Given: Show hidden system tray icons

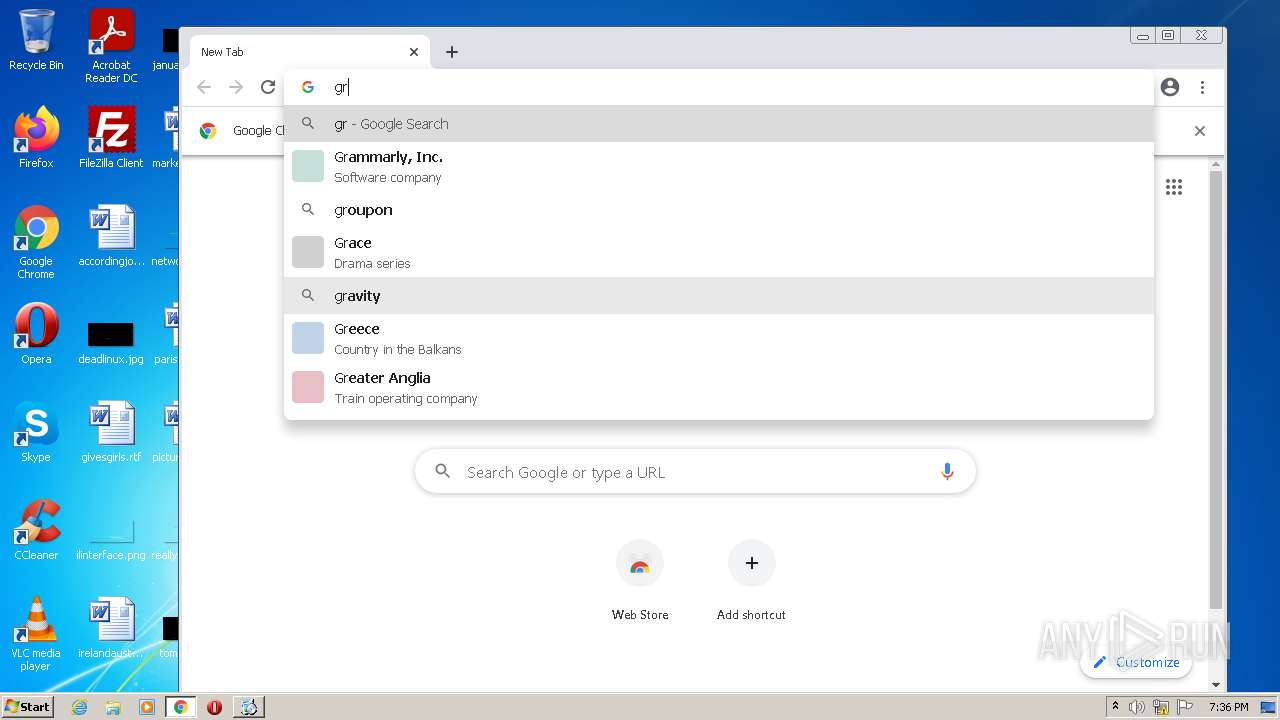Looking at the screenshot, I should tap(1115, 707).
